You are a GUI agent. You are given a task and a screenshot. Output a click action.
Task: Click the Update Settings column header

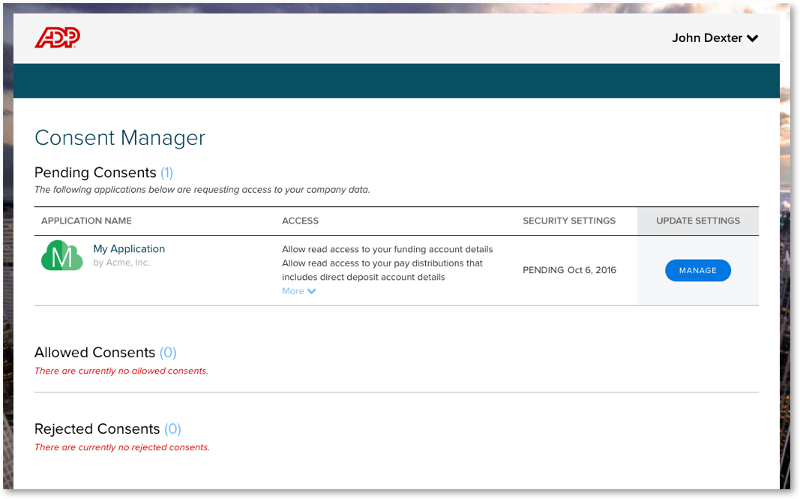697,221
